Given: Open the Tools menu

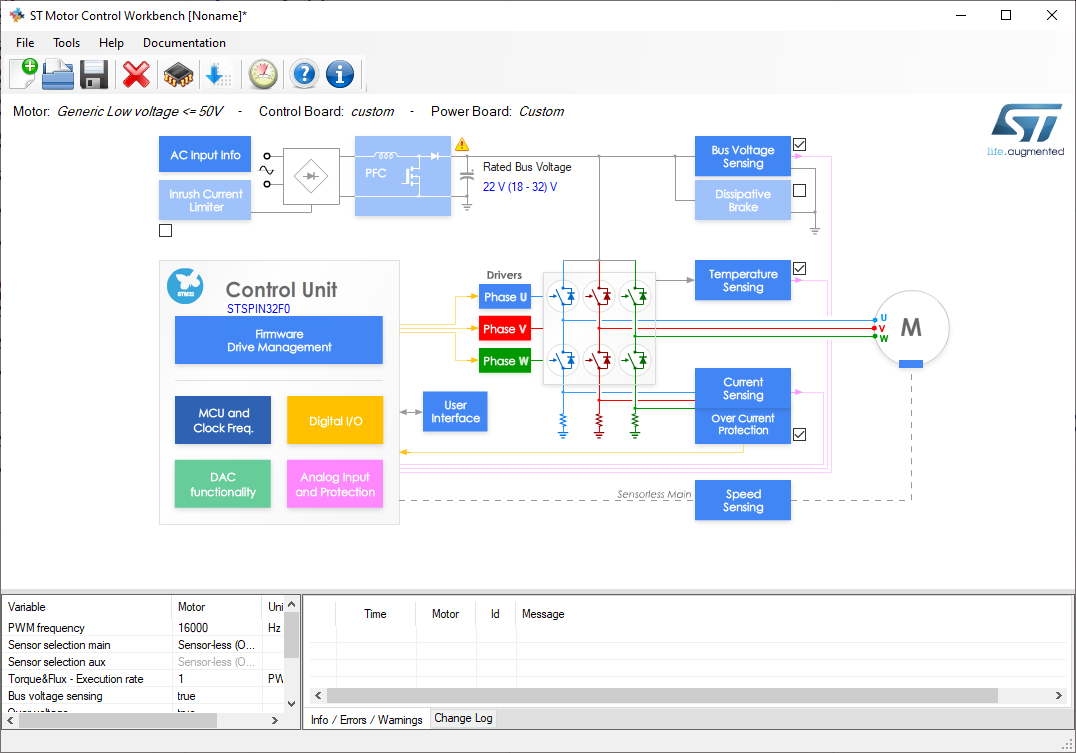Looking at the screenshot, I should pyautogui.click(x=66, y=43).
